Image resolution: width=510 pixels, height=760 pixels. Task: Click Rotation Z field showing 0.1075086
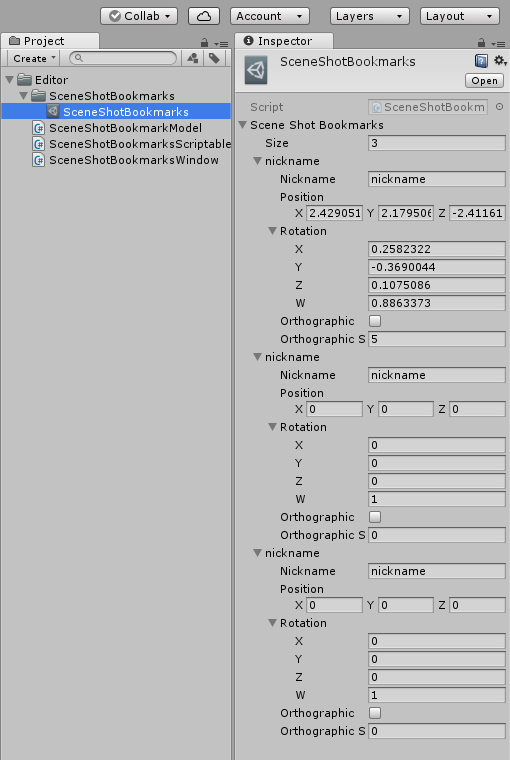(x=436, y=285)
